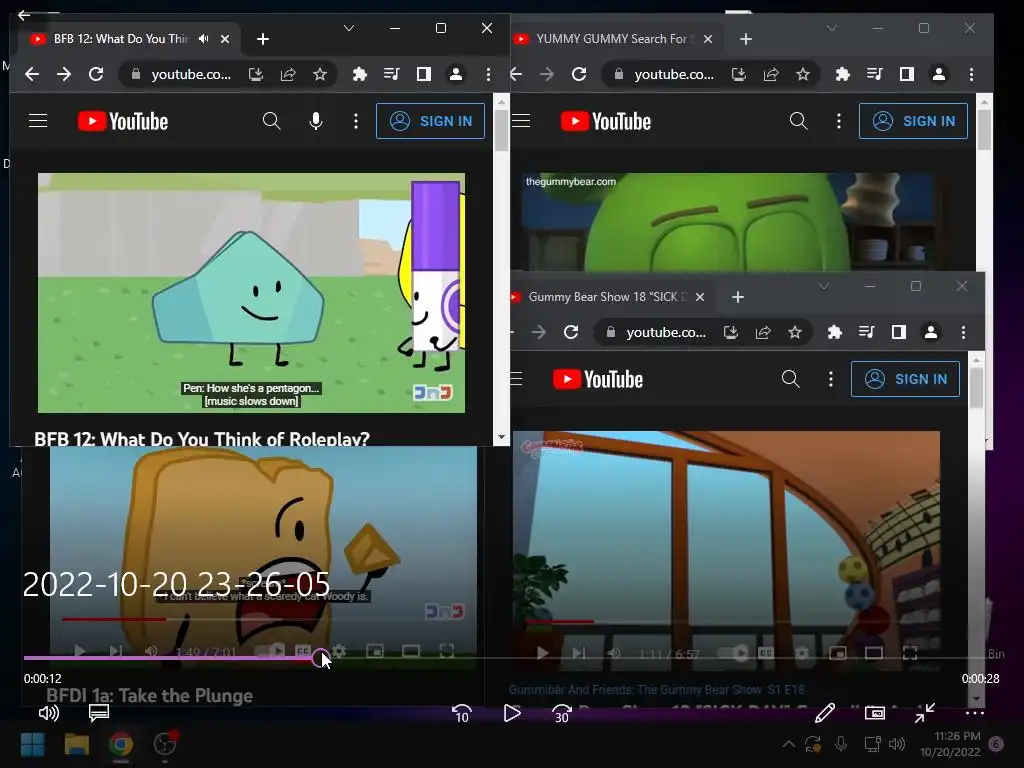The image size is (1024, 768).
Task: Expand tab search in YUMMY GUMMY window
Action: click(x=831, y=28)
